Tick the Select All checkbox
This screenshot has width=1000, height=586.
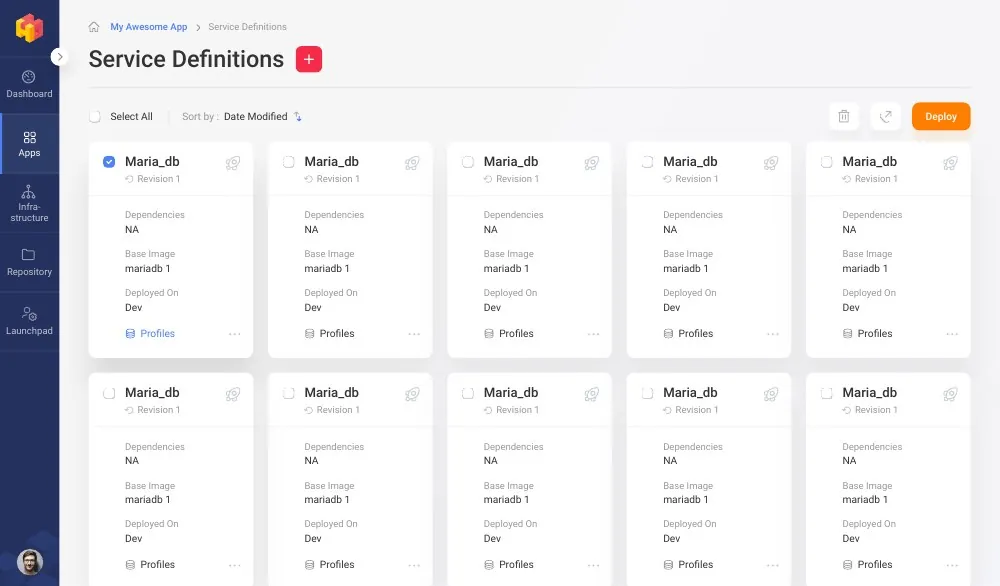(x=95, y=117)
